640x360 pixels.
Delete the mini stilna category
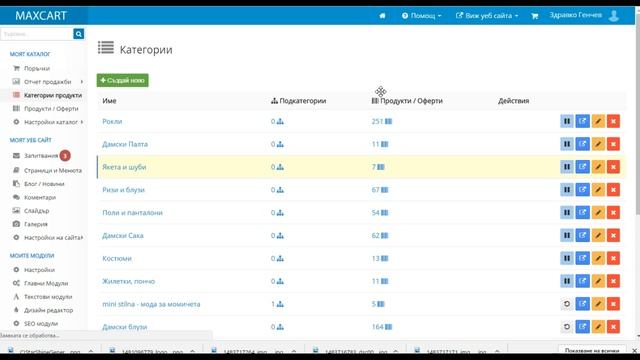pos(613,304)
